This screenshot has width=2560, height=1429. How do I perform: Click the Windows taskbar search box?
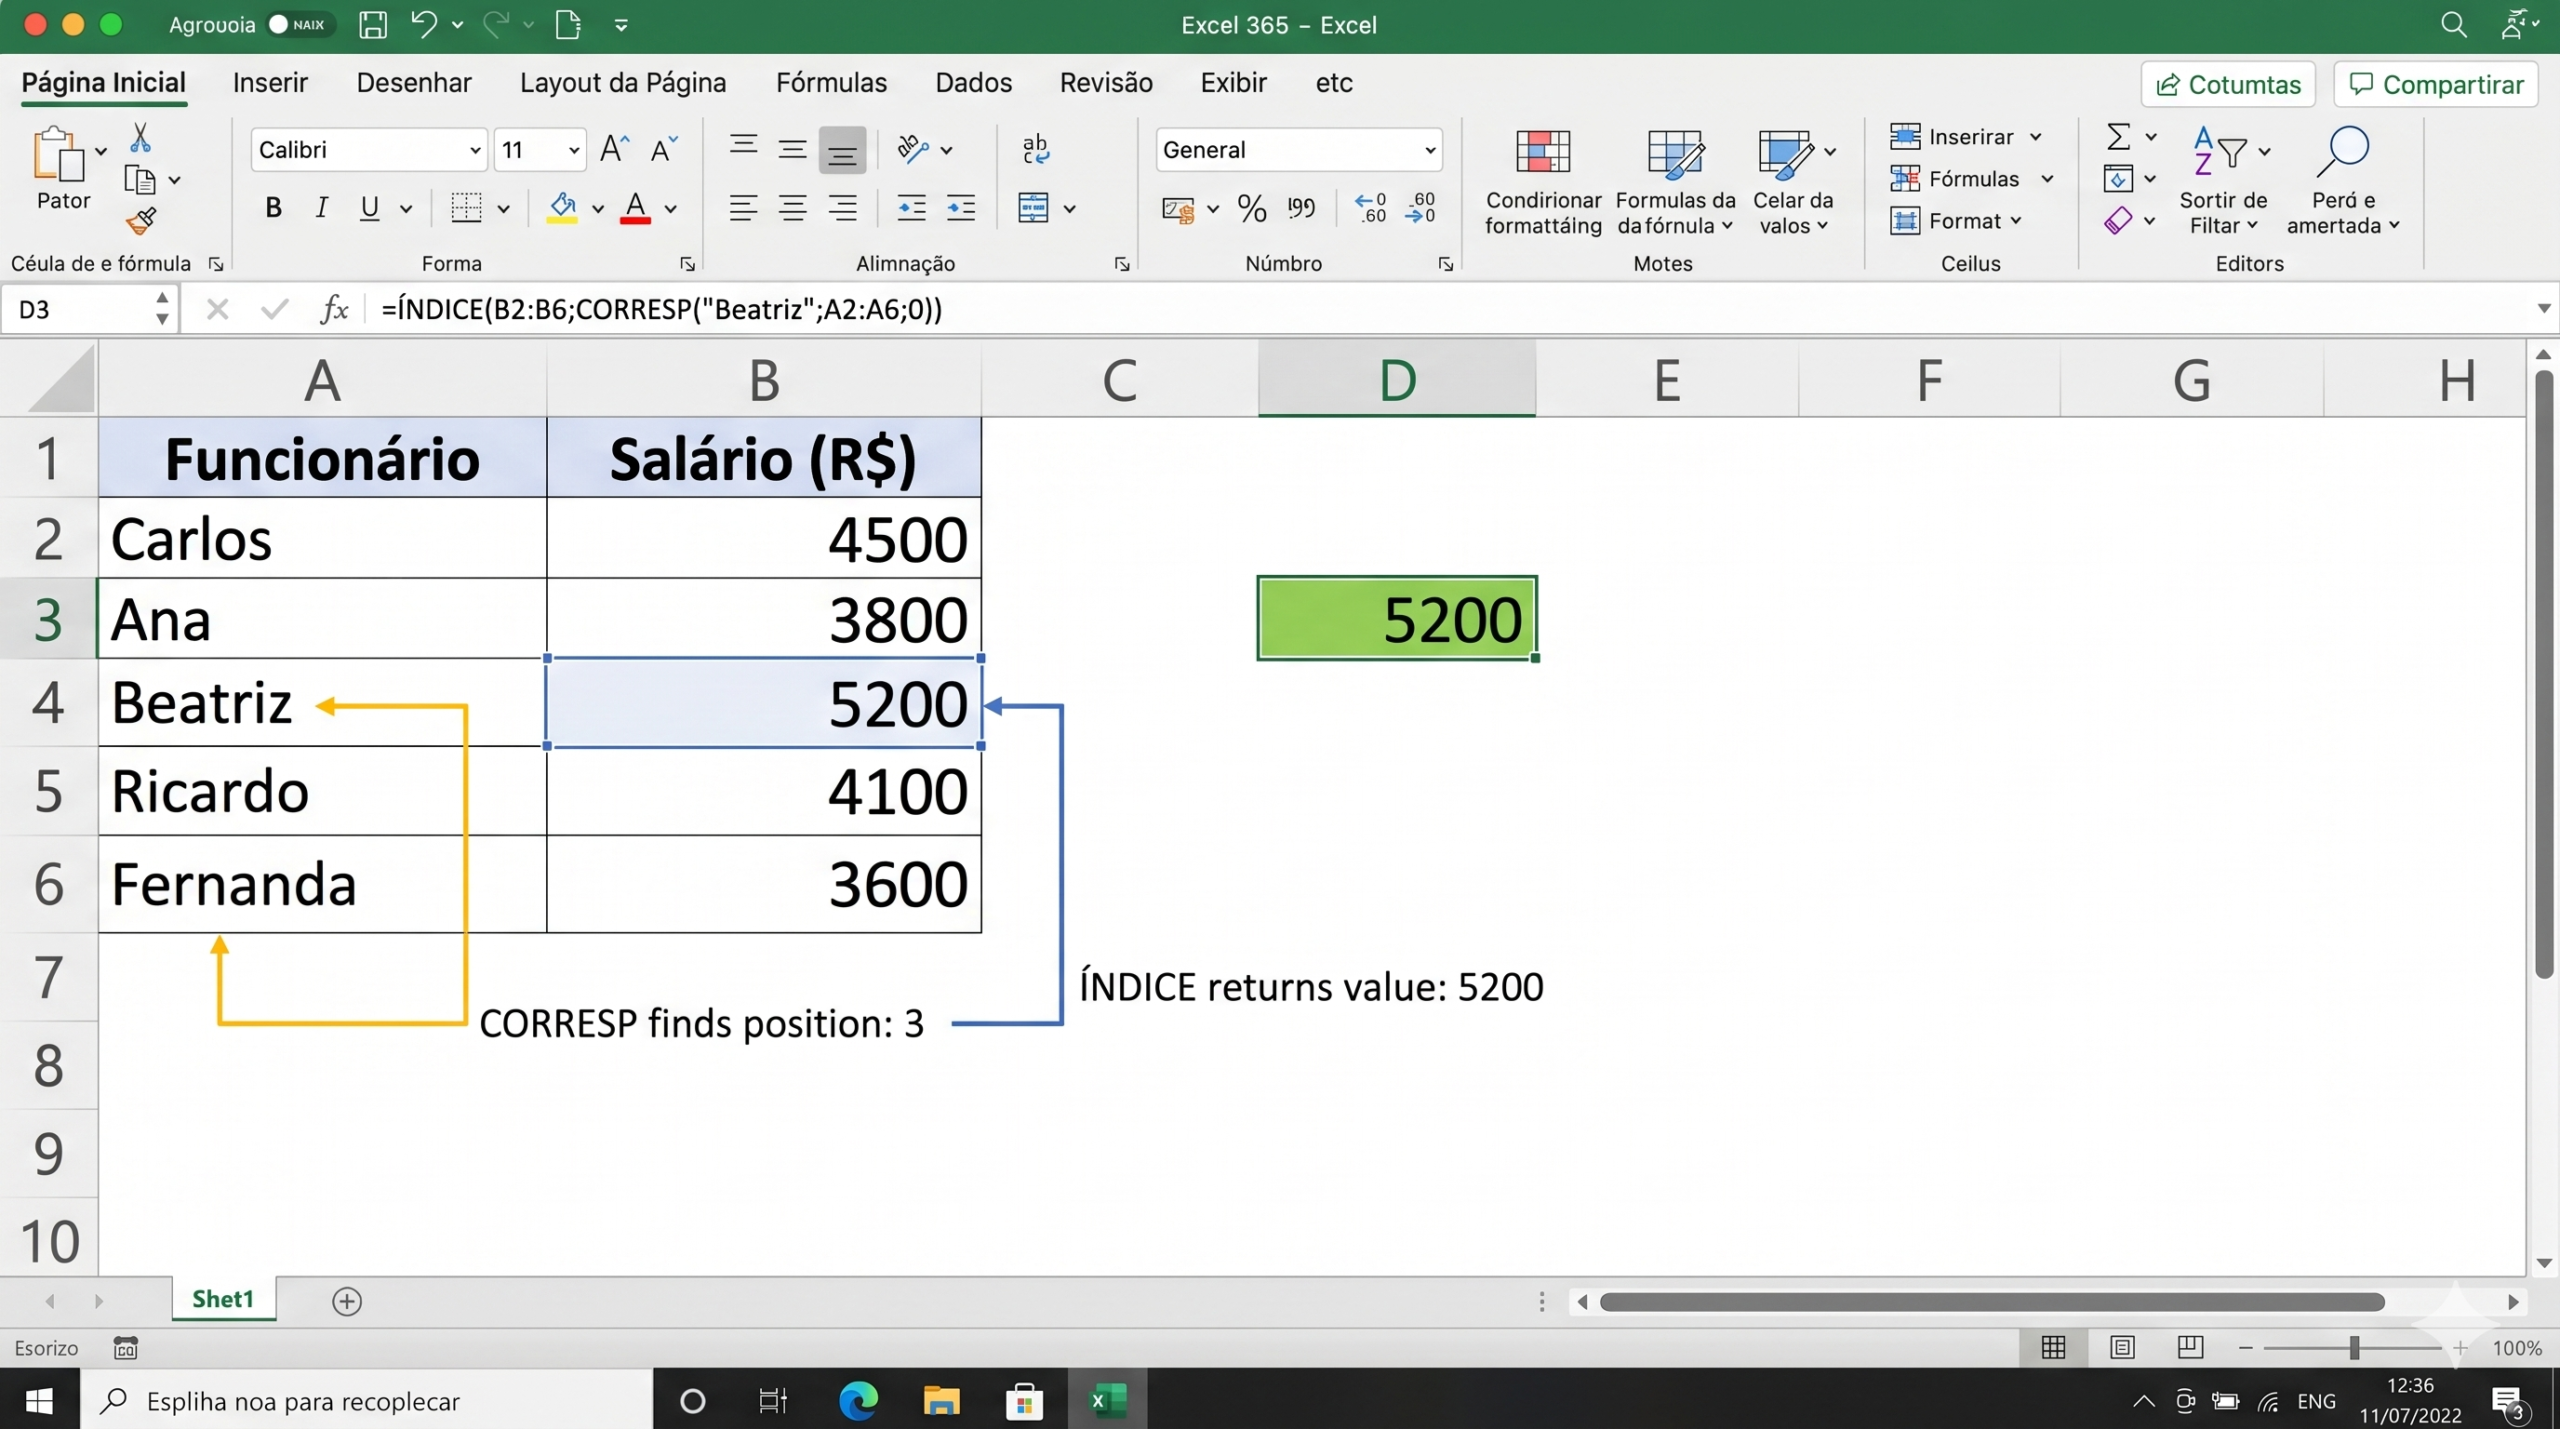366,1401
